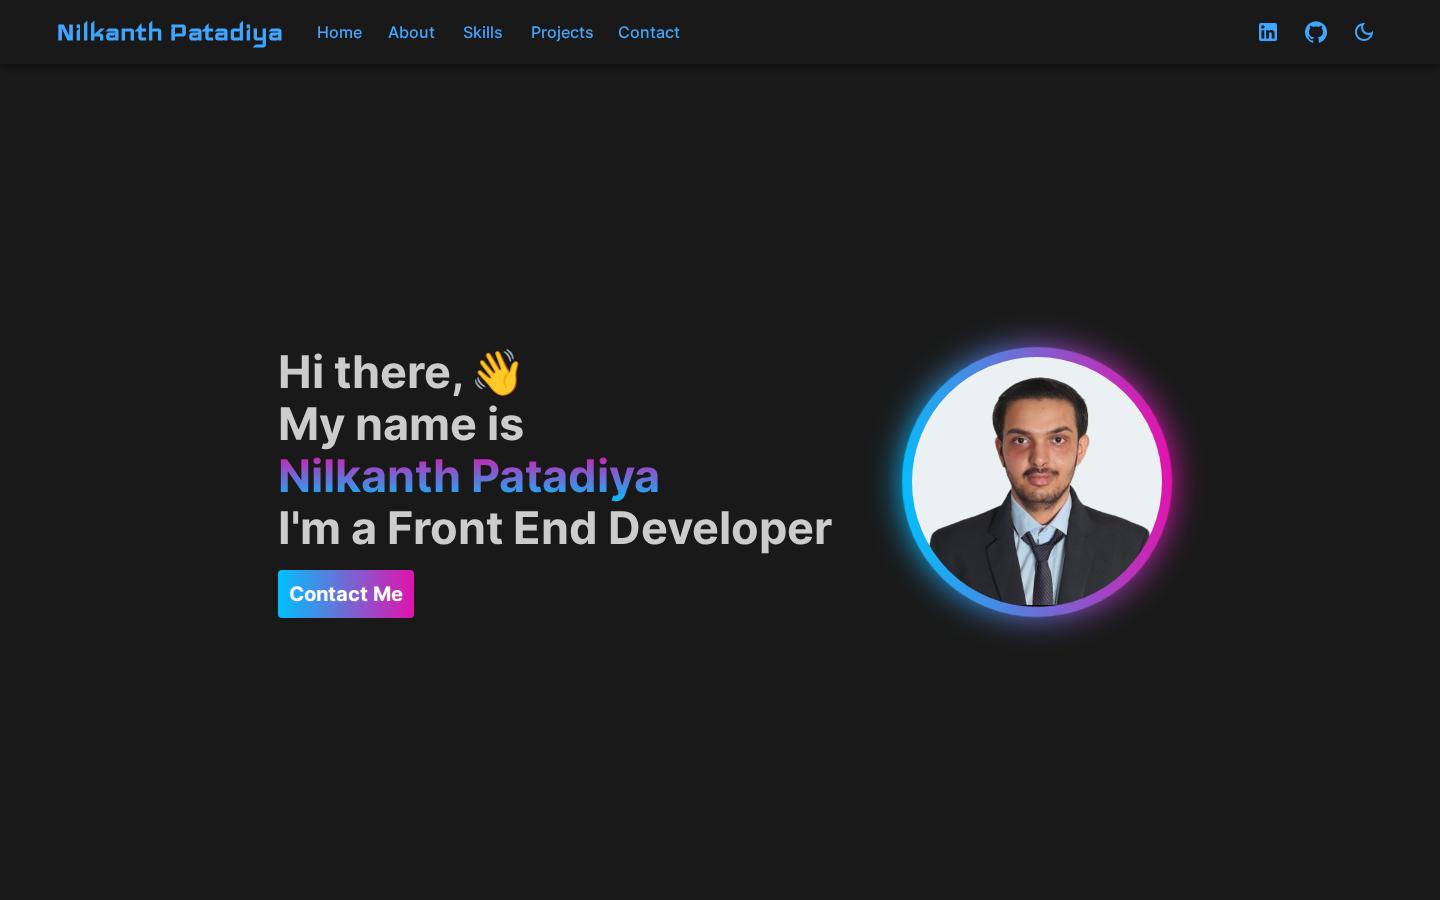Viewport: 1440px width, 900px height.
Task: Click the text "I'm a Front End Developer"
Action: tap(555, 528)
